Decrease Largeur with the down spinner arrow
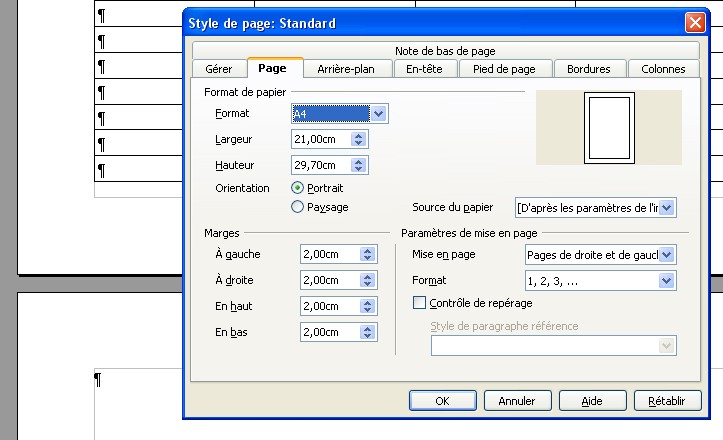The image size is (723, 440). coord(359,143)
